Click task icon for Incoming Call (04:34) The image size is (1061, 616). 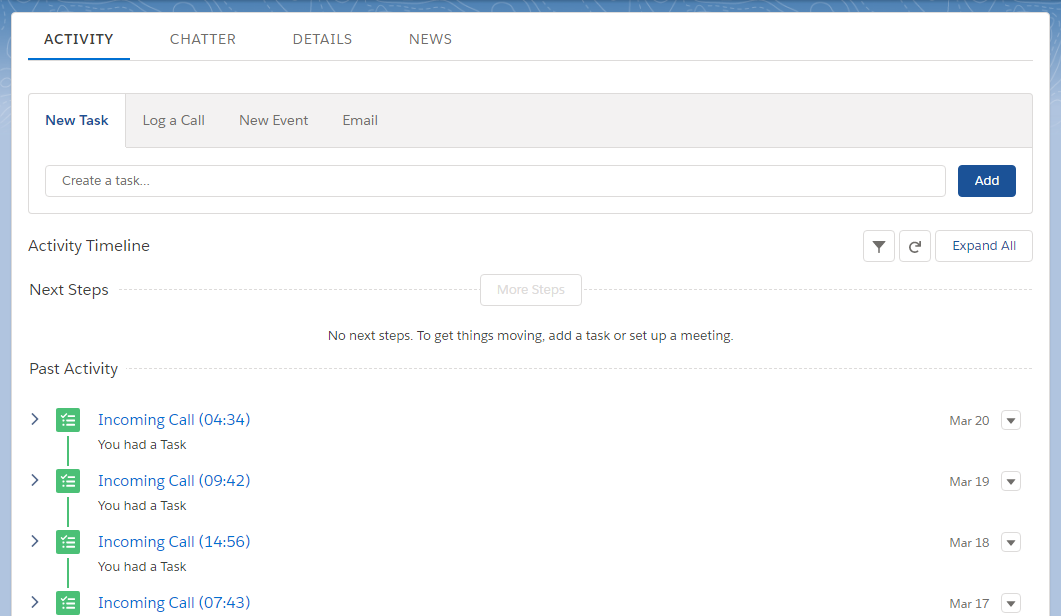(x=68, y=420)
